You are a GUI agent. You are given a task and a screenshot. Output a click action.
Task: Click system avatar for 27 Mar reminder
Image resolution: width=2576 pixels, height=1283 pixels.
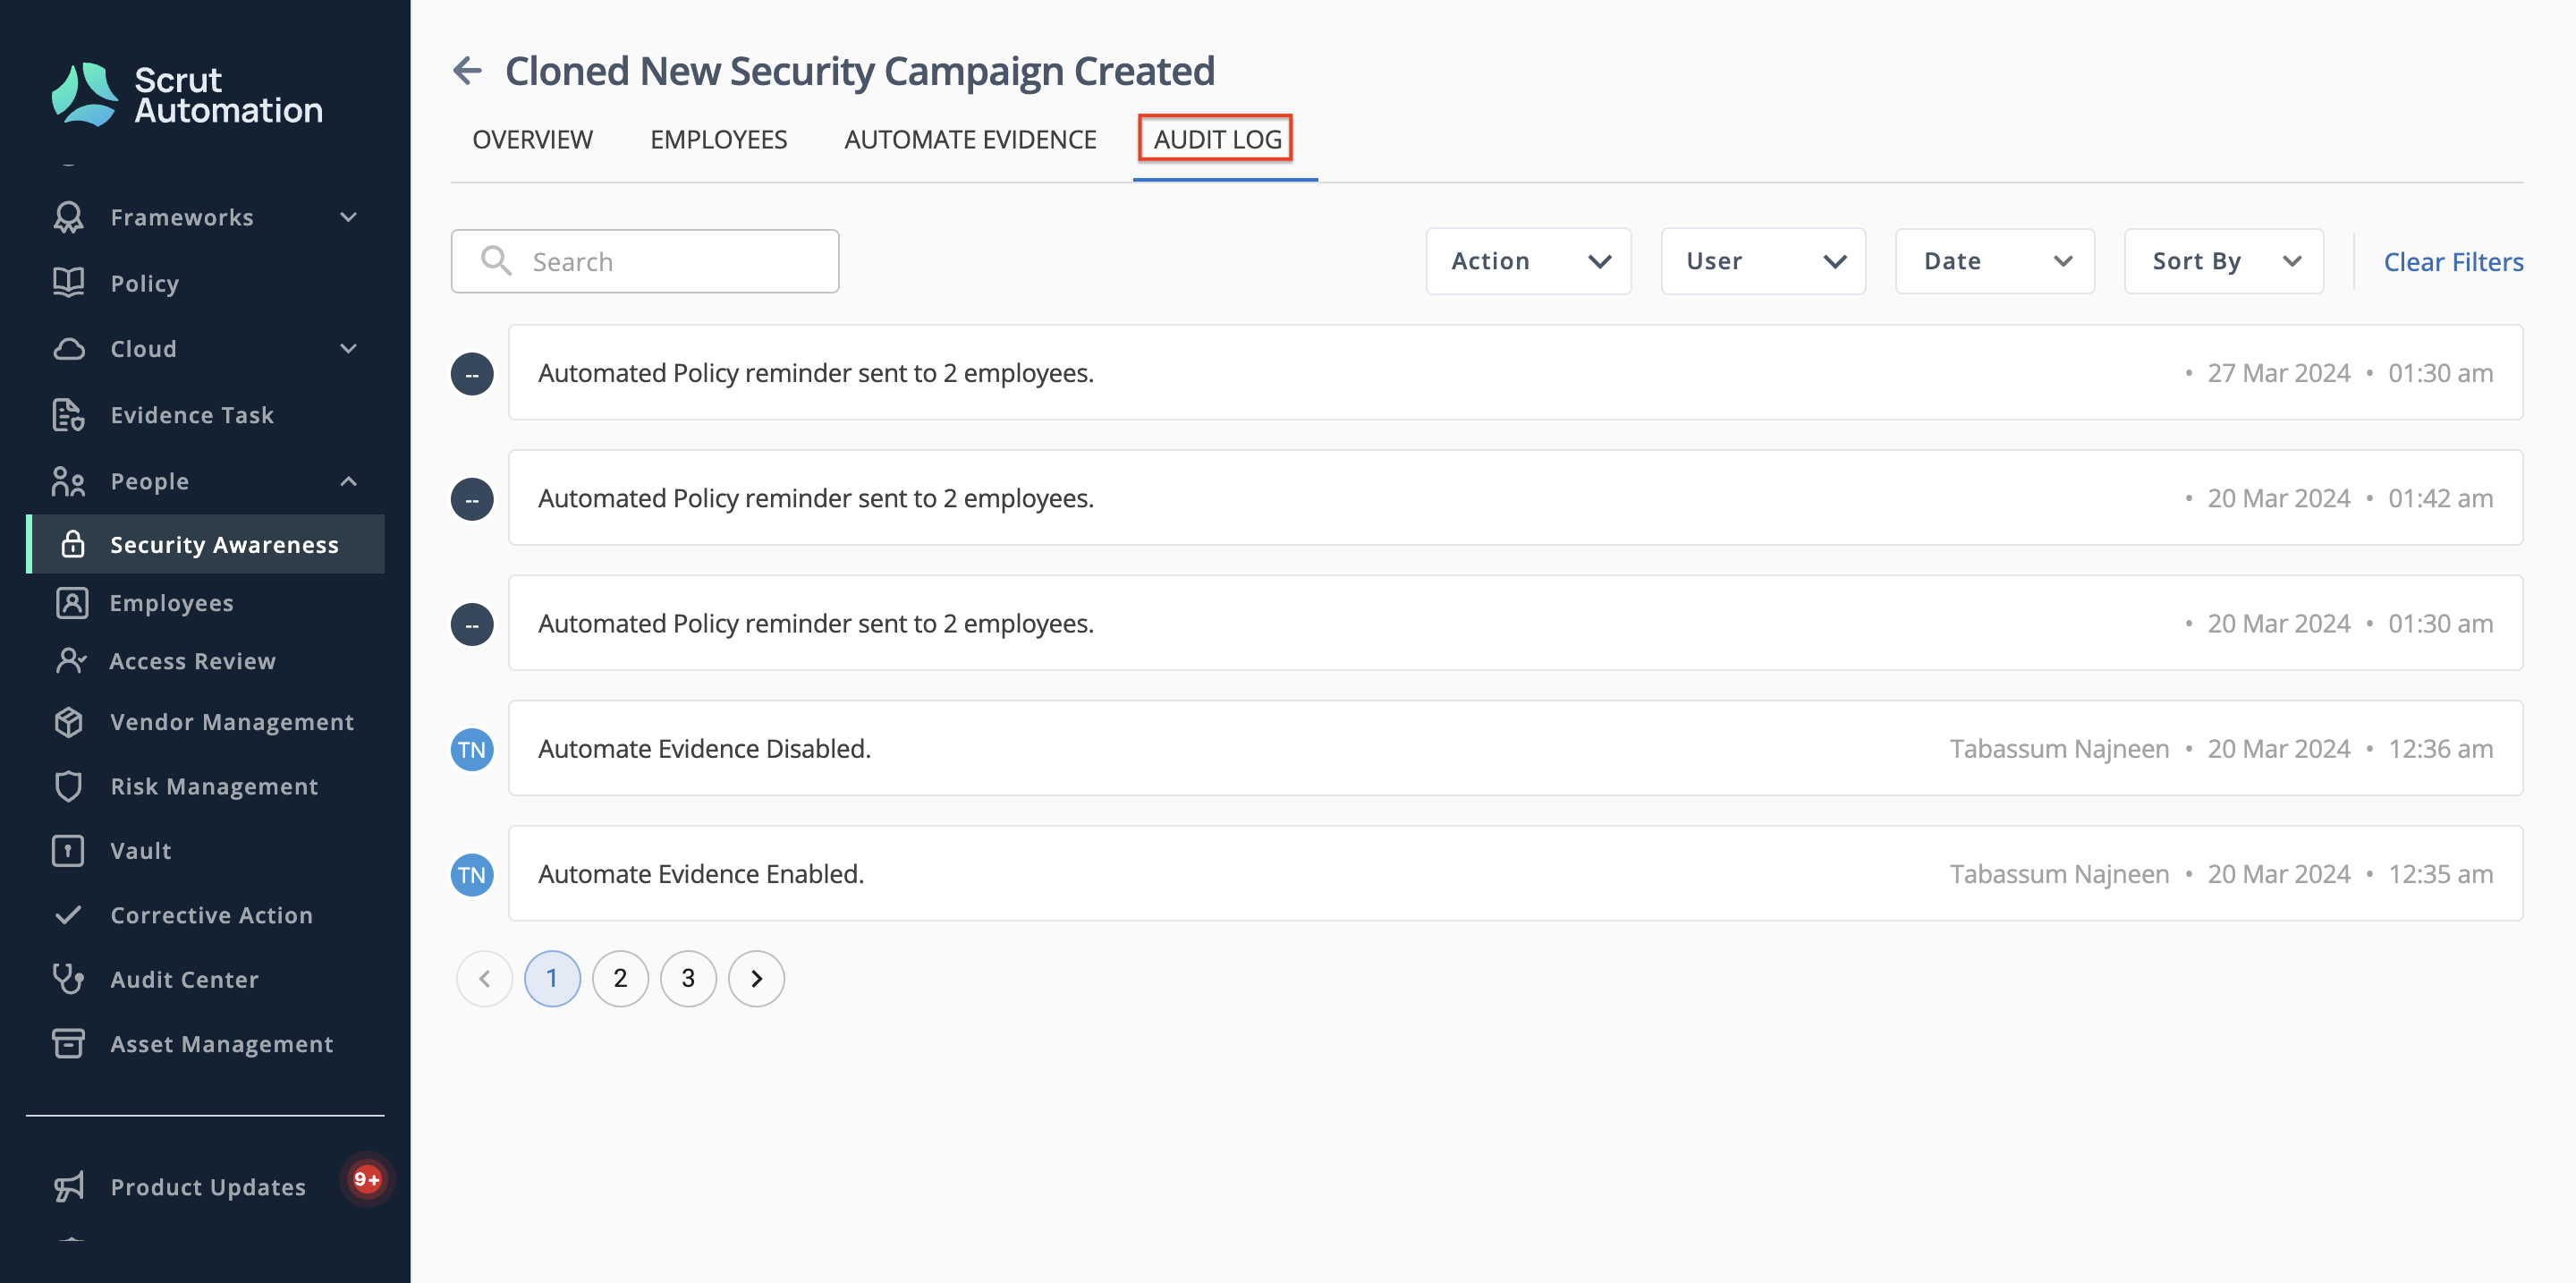click(x=472, y=374)
